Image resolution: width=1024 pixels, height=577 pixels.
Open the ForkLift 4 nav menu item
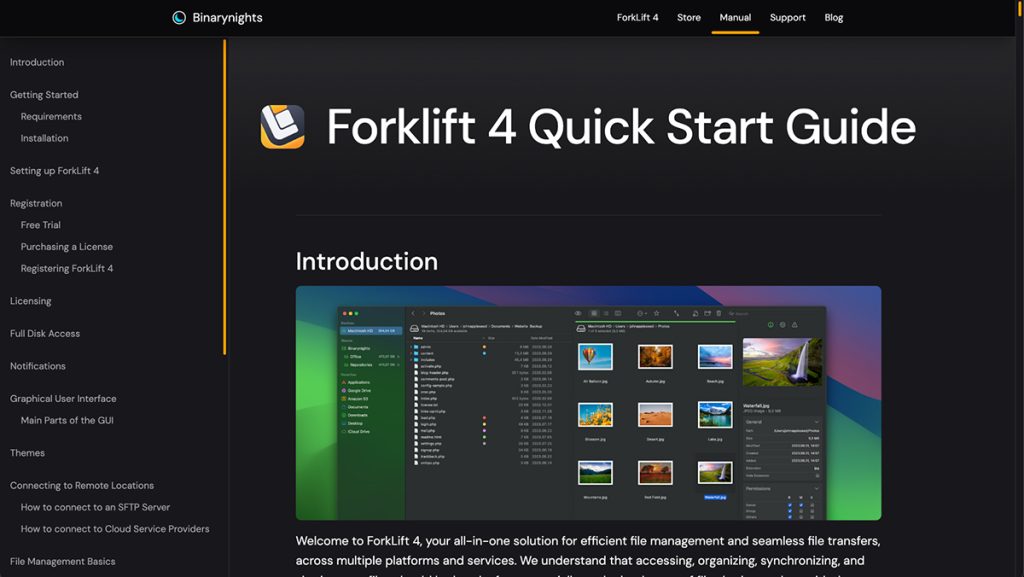[637, 17]
